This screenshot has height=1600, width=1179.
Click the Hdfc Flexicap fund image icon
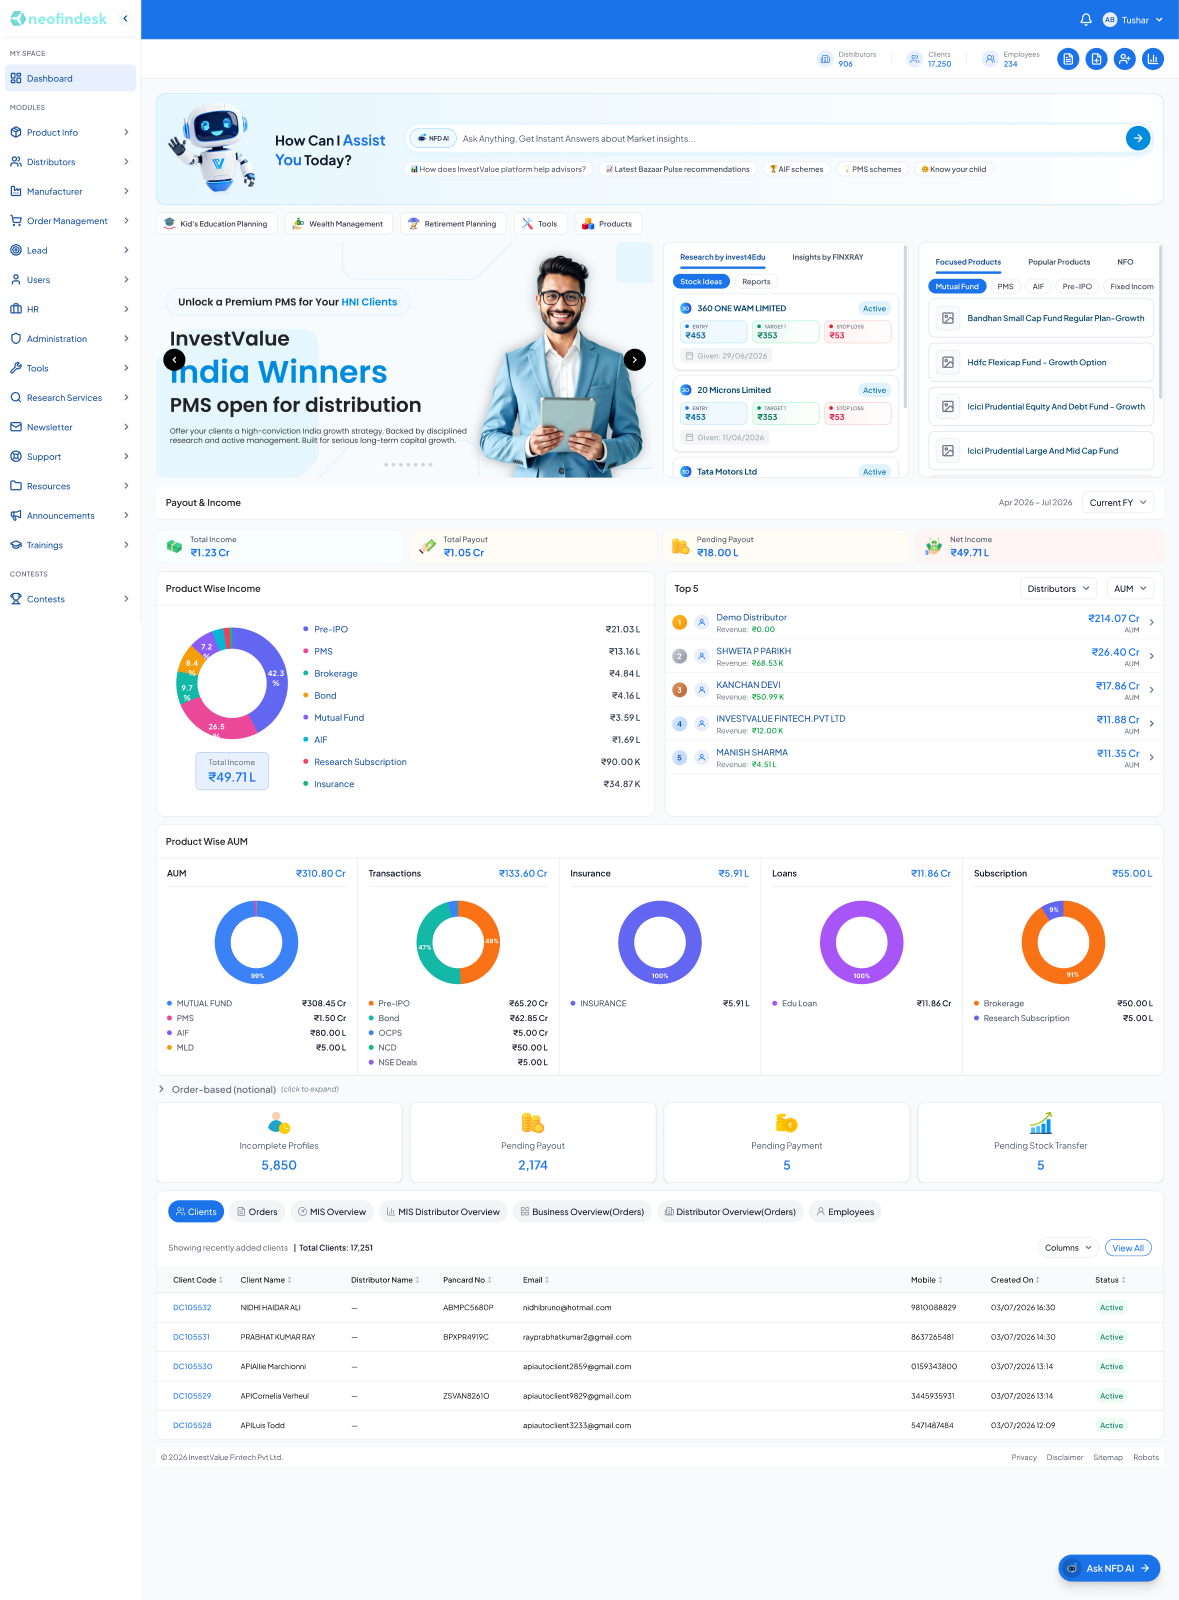[948, 362]
